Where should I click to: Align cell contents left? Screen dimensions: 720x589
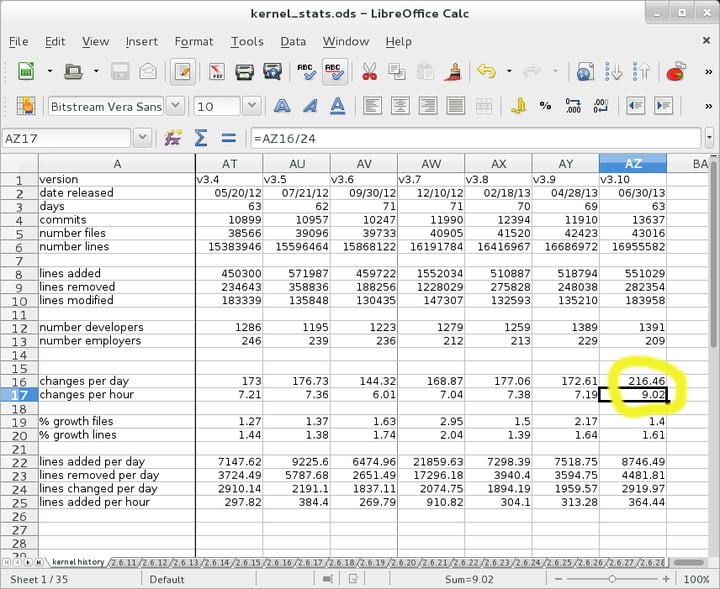[x=372, y=106]
